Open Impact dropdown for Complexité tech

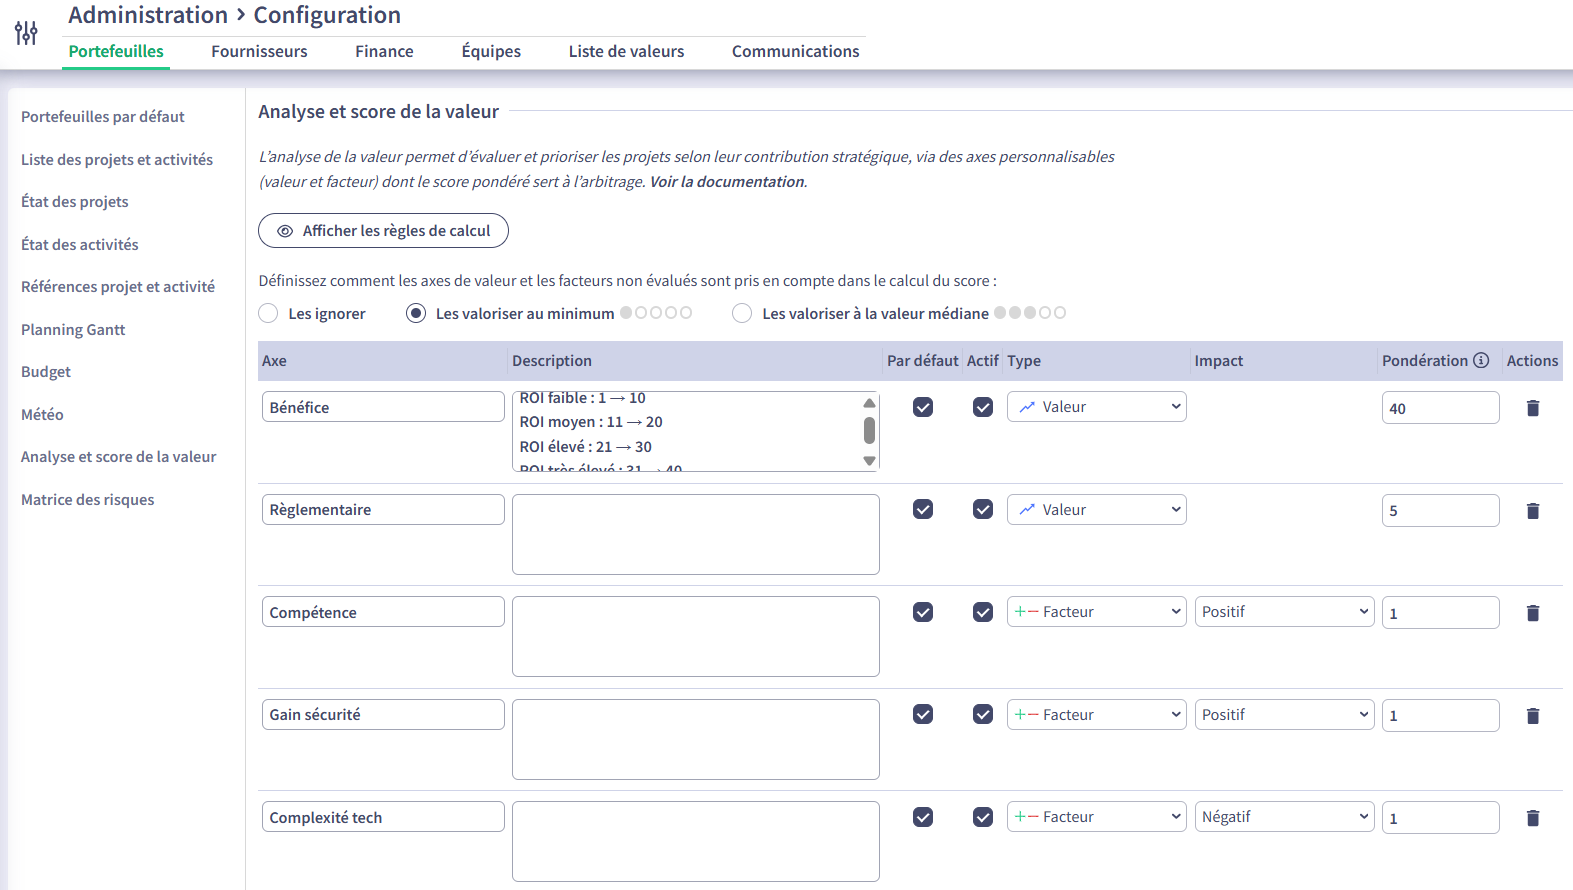[1284, 817]
